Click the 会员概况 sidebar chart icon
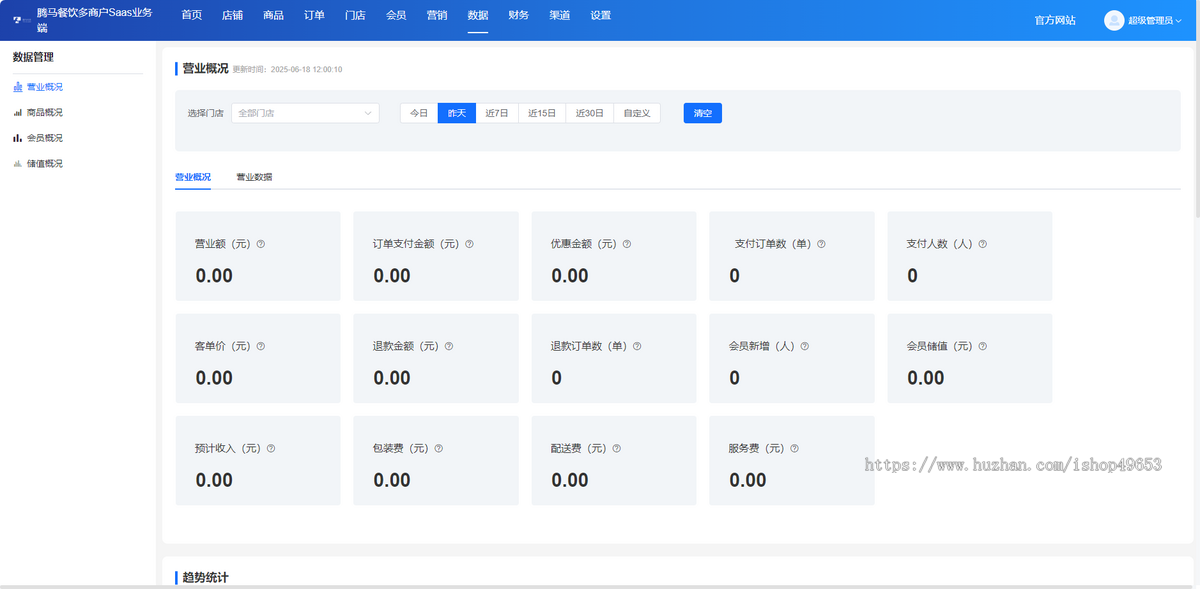 click(x=17, y=138)
